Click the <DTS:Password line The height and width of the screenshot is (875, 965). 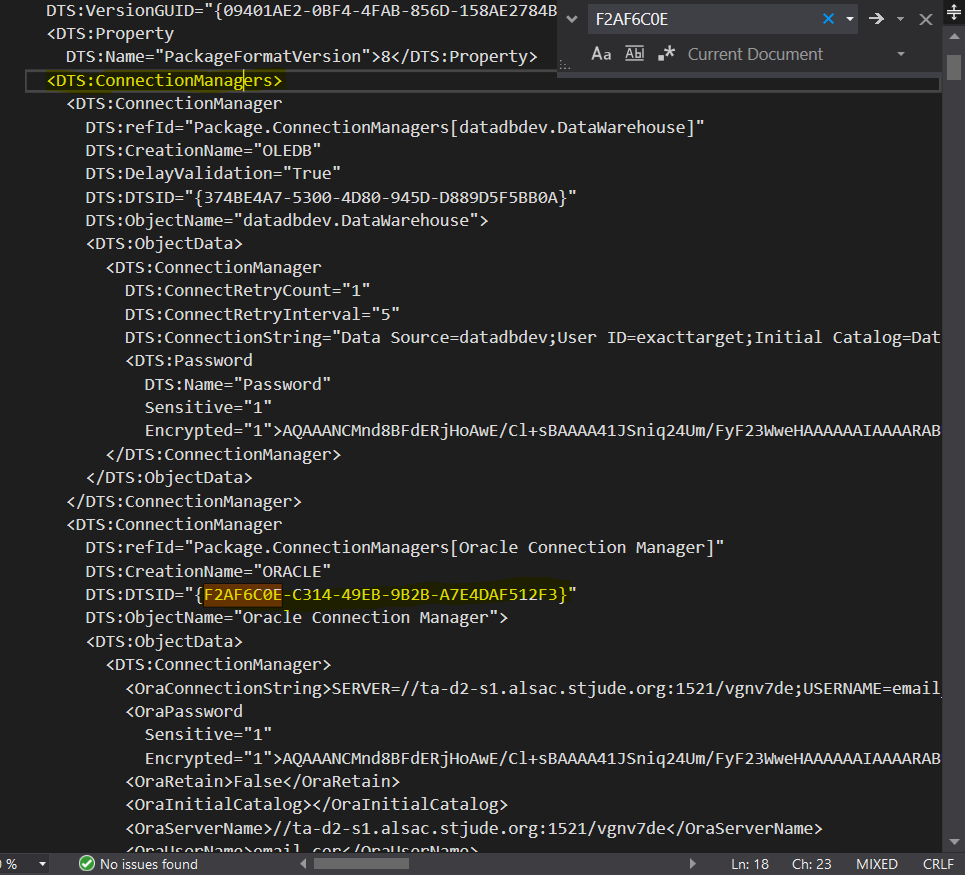tap(189, 361)
